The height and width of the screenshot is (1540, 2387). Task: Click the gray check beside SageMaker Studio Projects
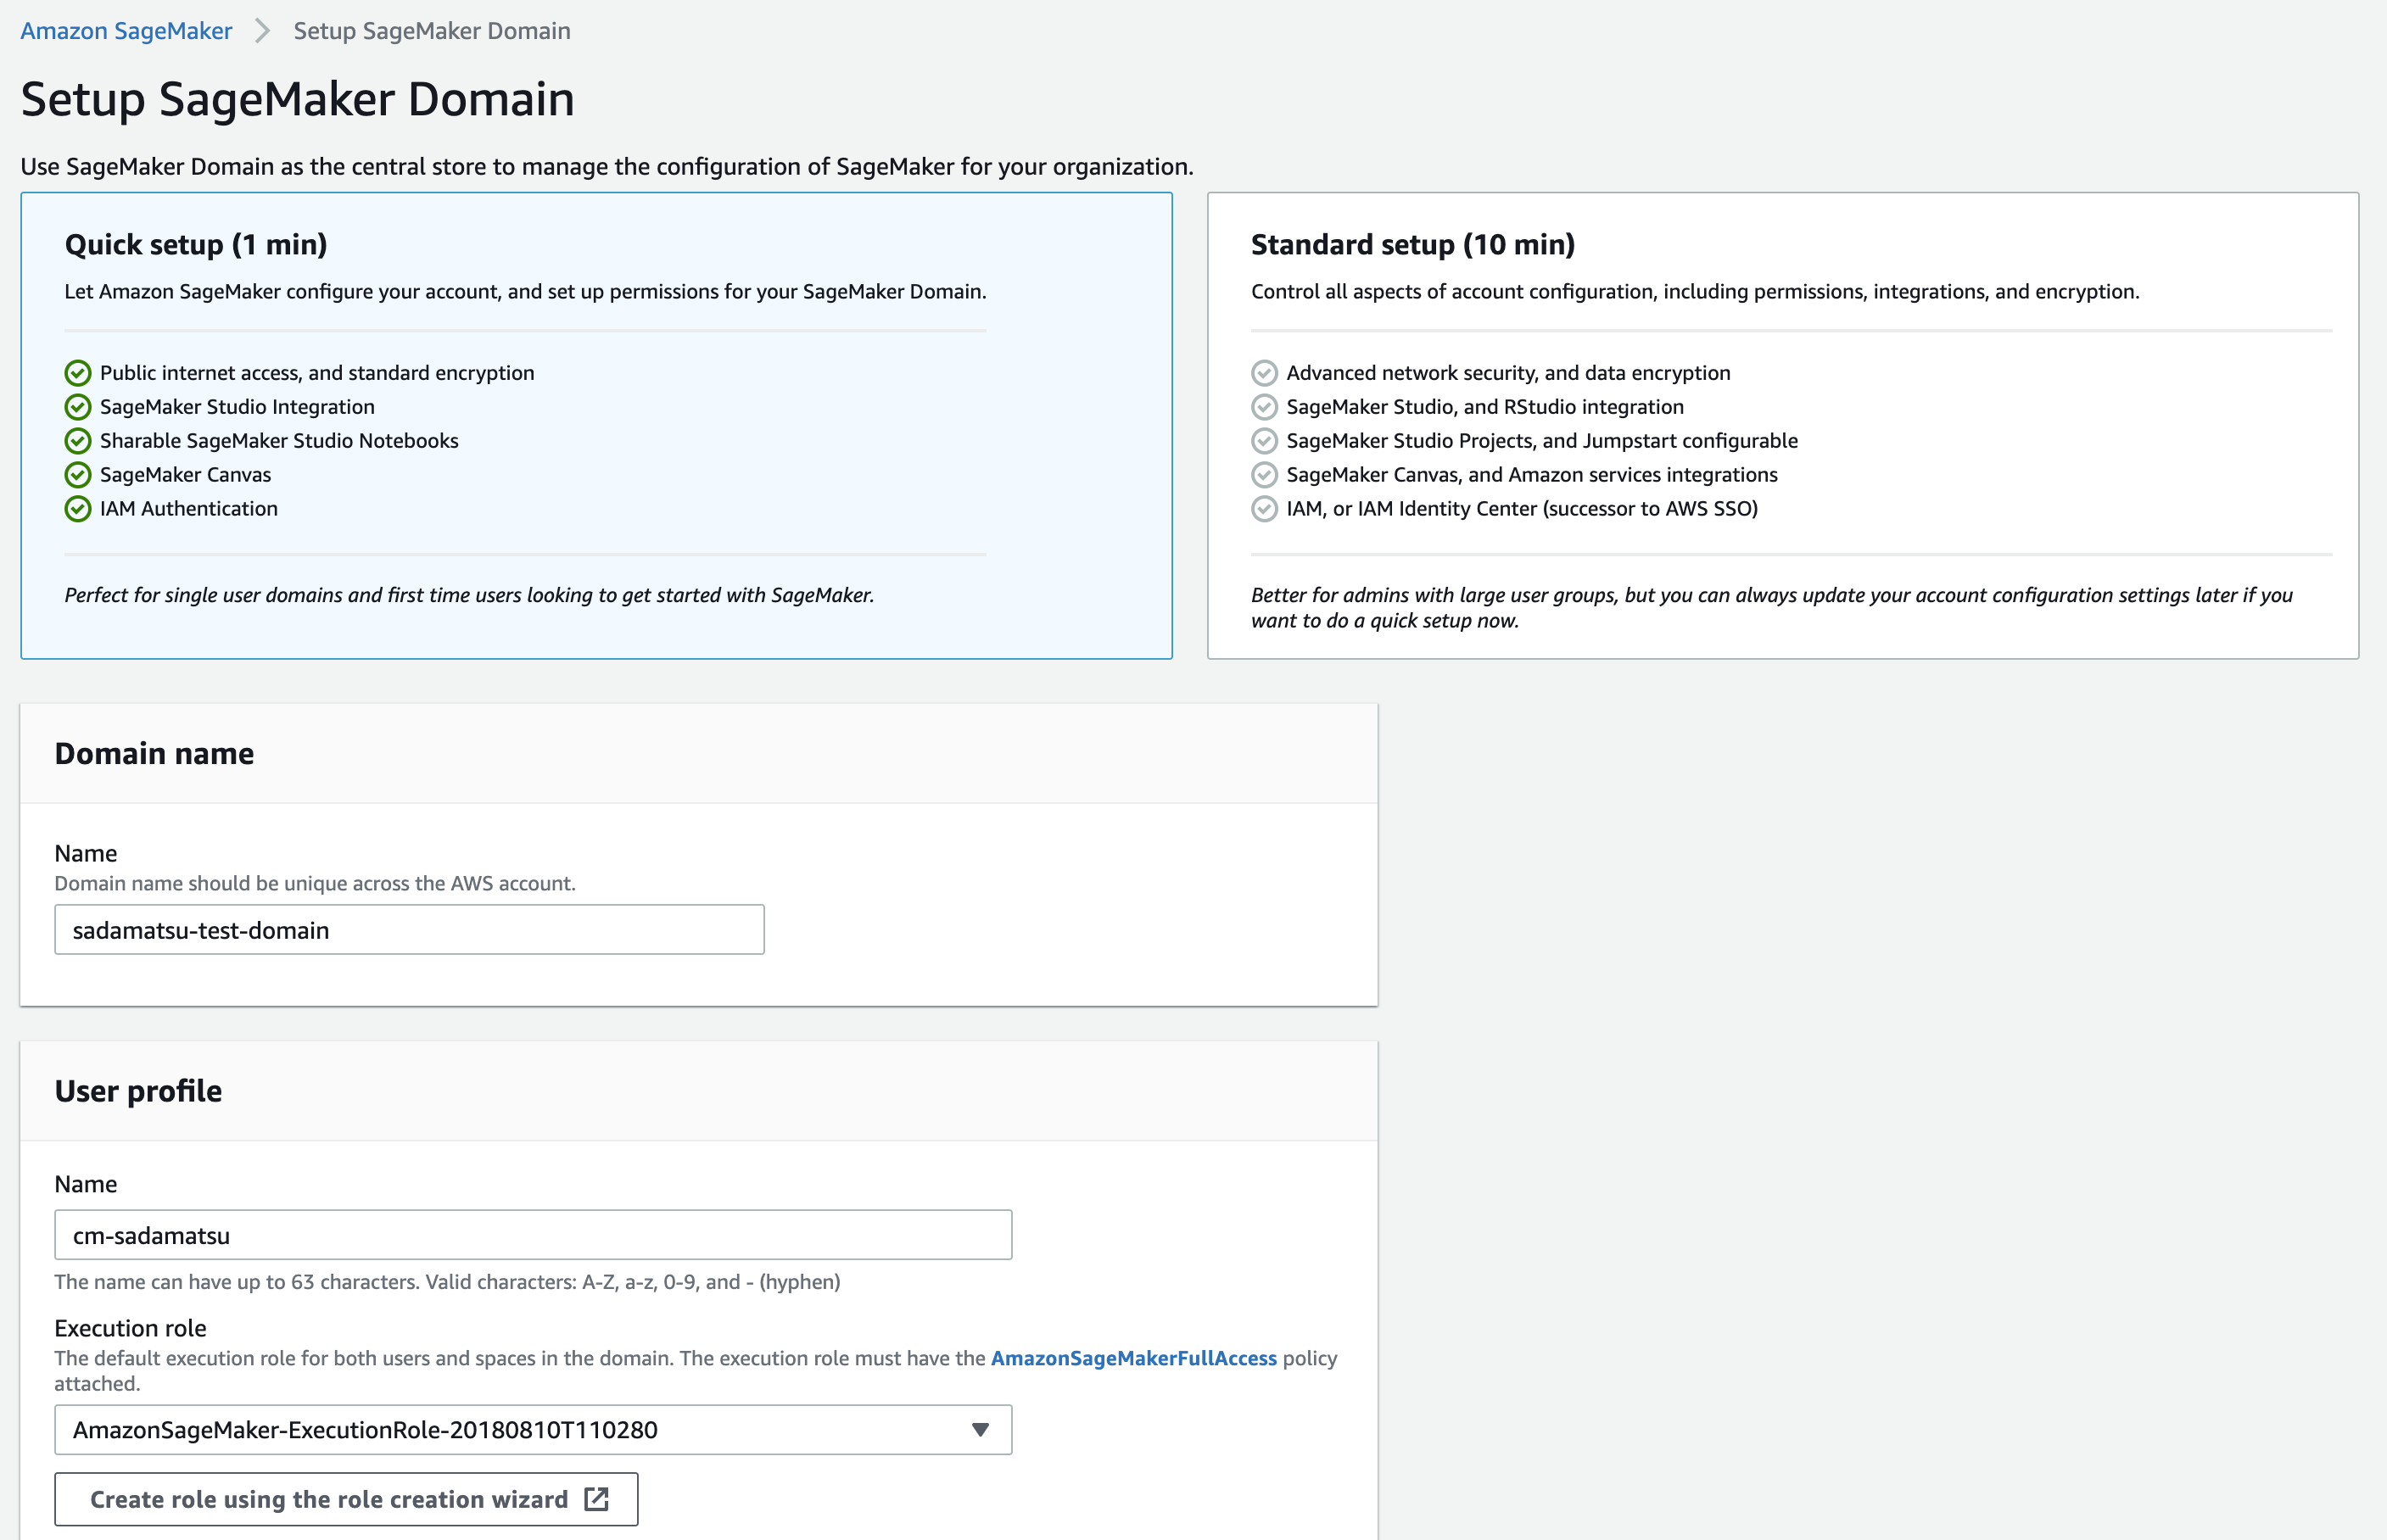point(1264,441)
